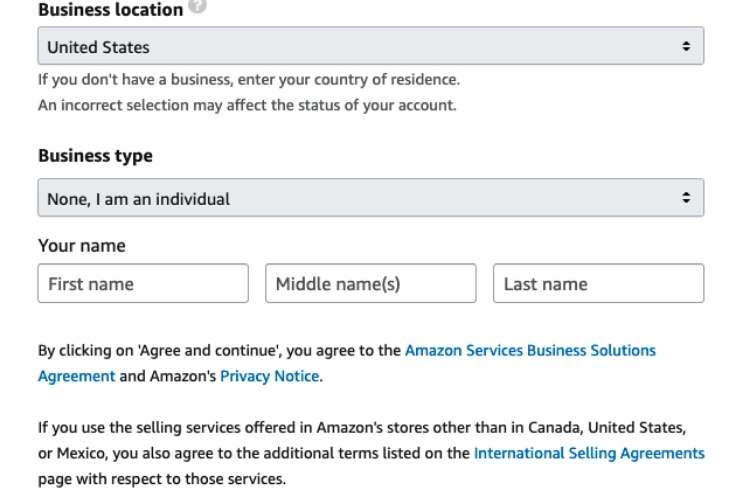Open Amazon's Privacy Notice link
750x500 pixels.
pos(270,376)
